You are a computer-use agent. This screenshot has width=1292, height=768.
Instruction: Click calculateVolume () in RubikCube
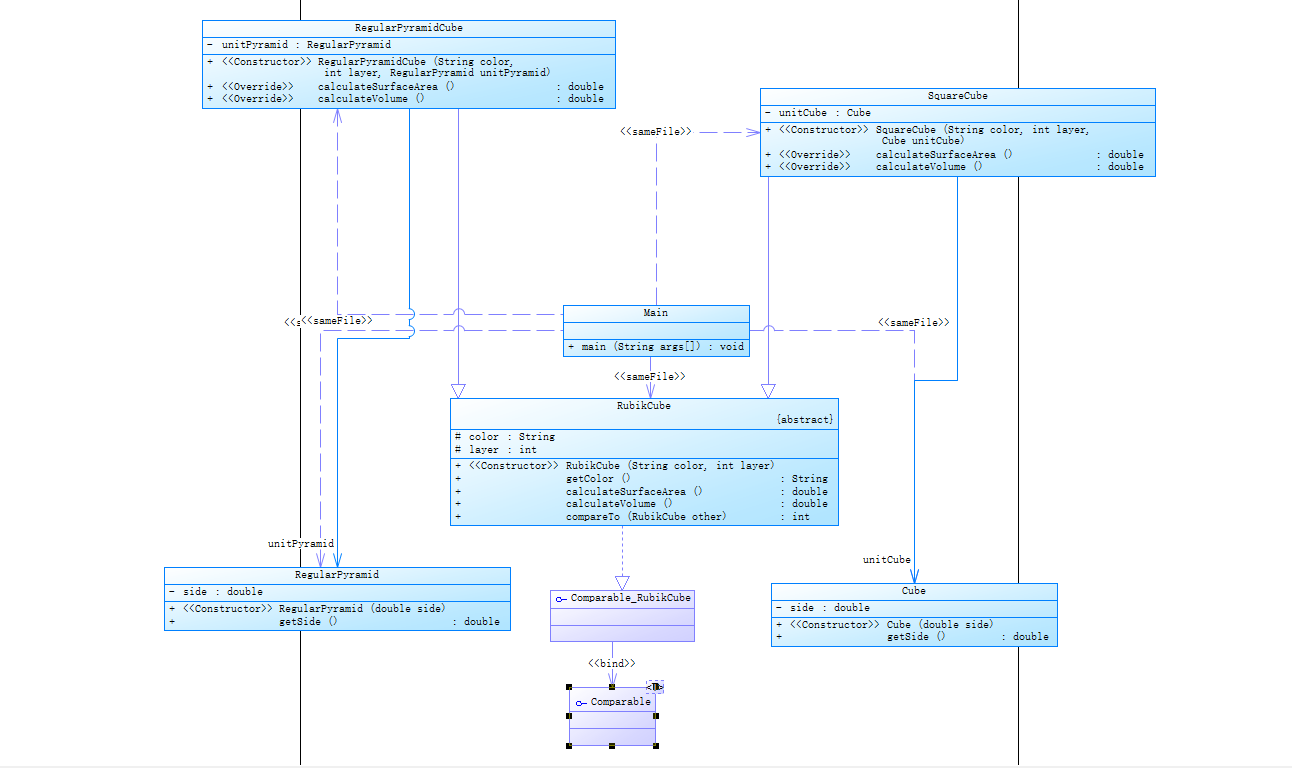[641, 504]
